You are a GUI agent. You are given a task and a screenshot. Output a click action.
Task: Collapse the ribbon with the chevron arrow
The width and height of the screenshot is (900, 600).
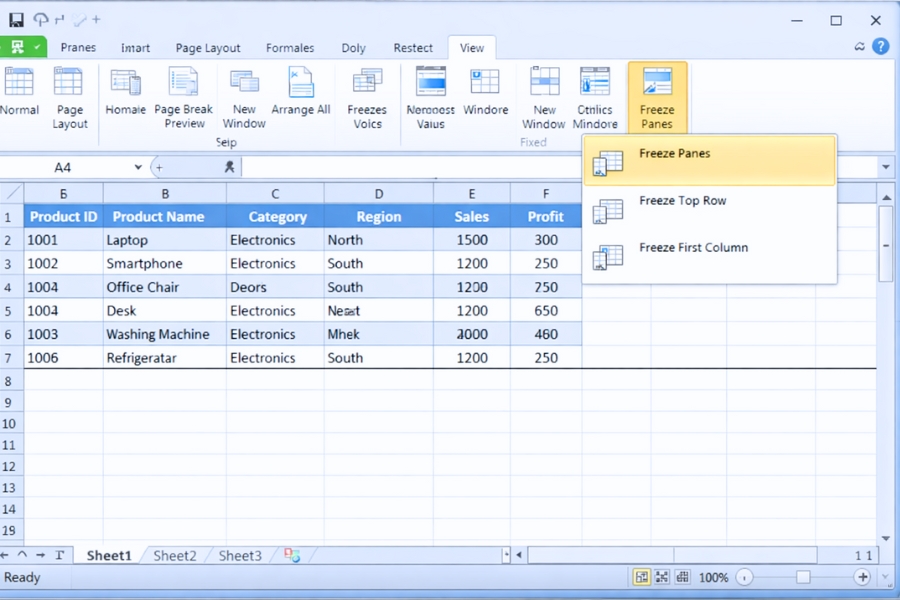pyautogui.click(x=858, y=47)
